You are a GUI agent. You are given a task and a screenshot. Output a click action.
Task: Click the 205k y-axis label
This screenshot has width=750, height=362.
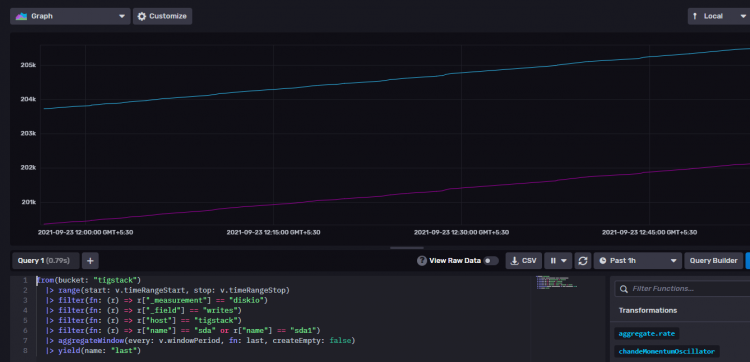tap(28, 65)
